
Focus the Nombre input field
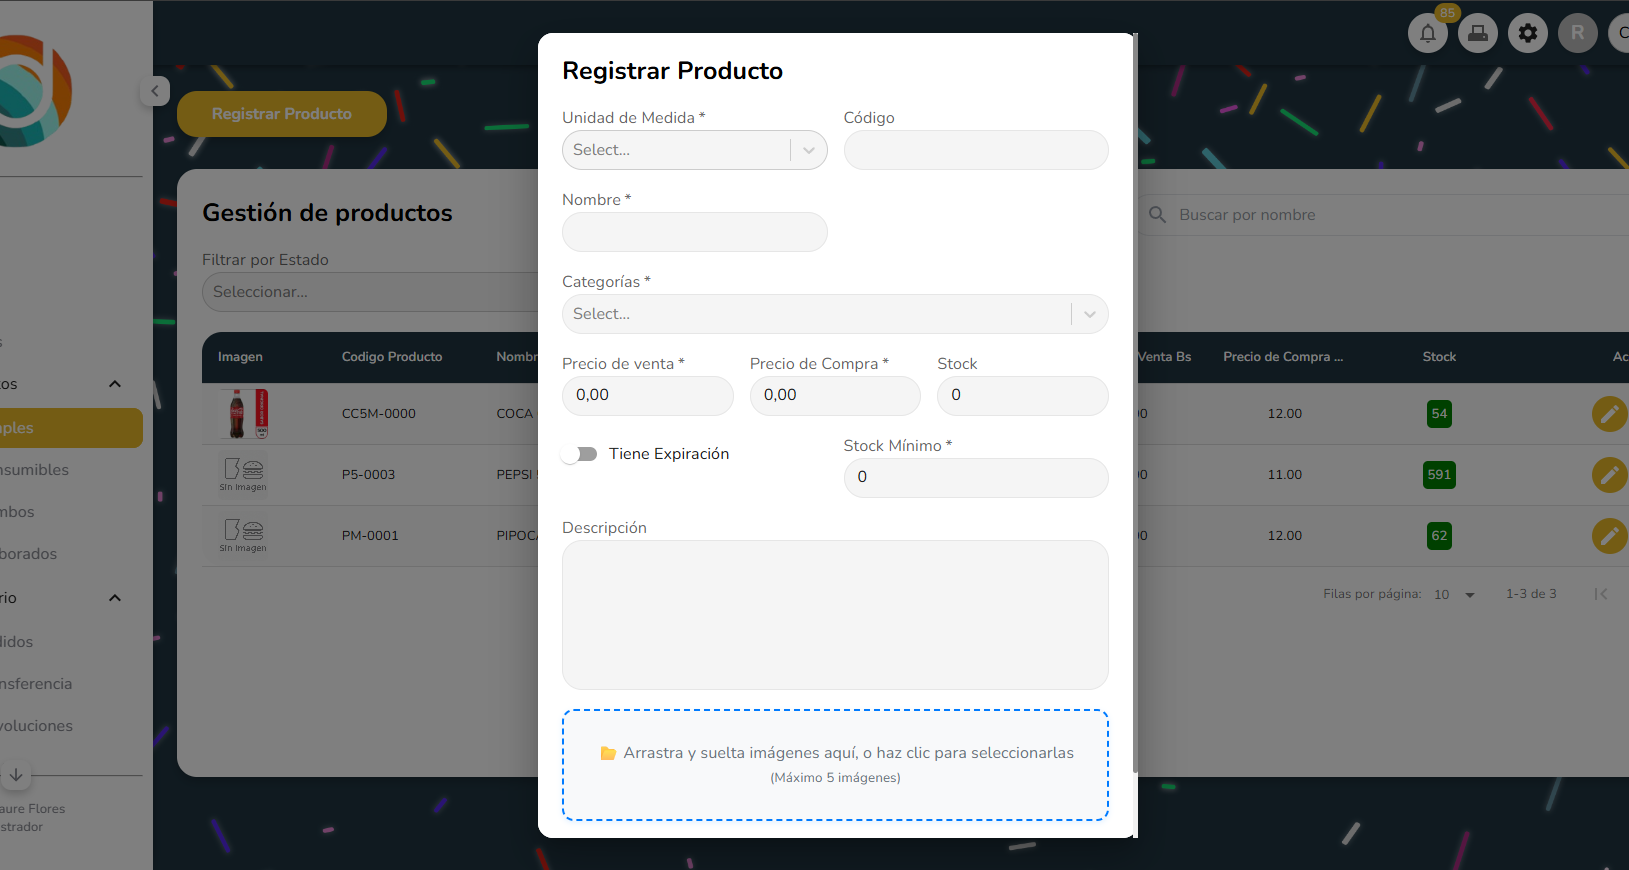click(x=694, y=232)
